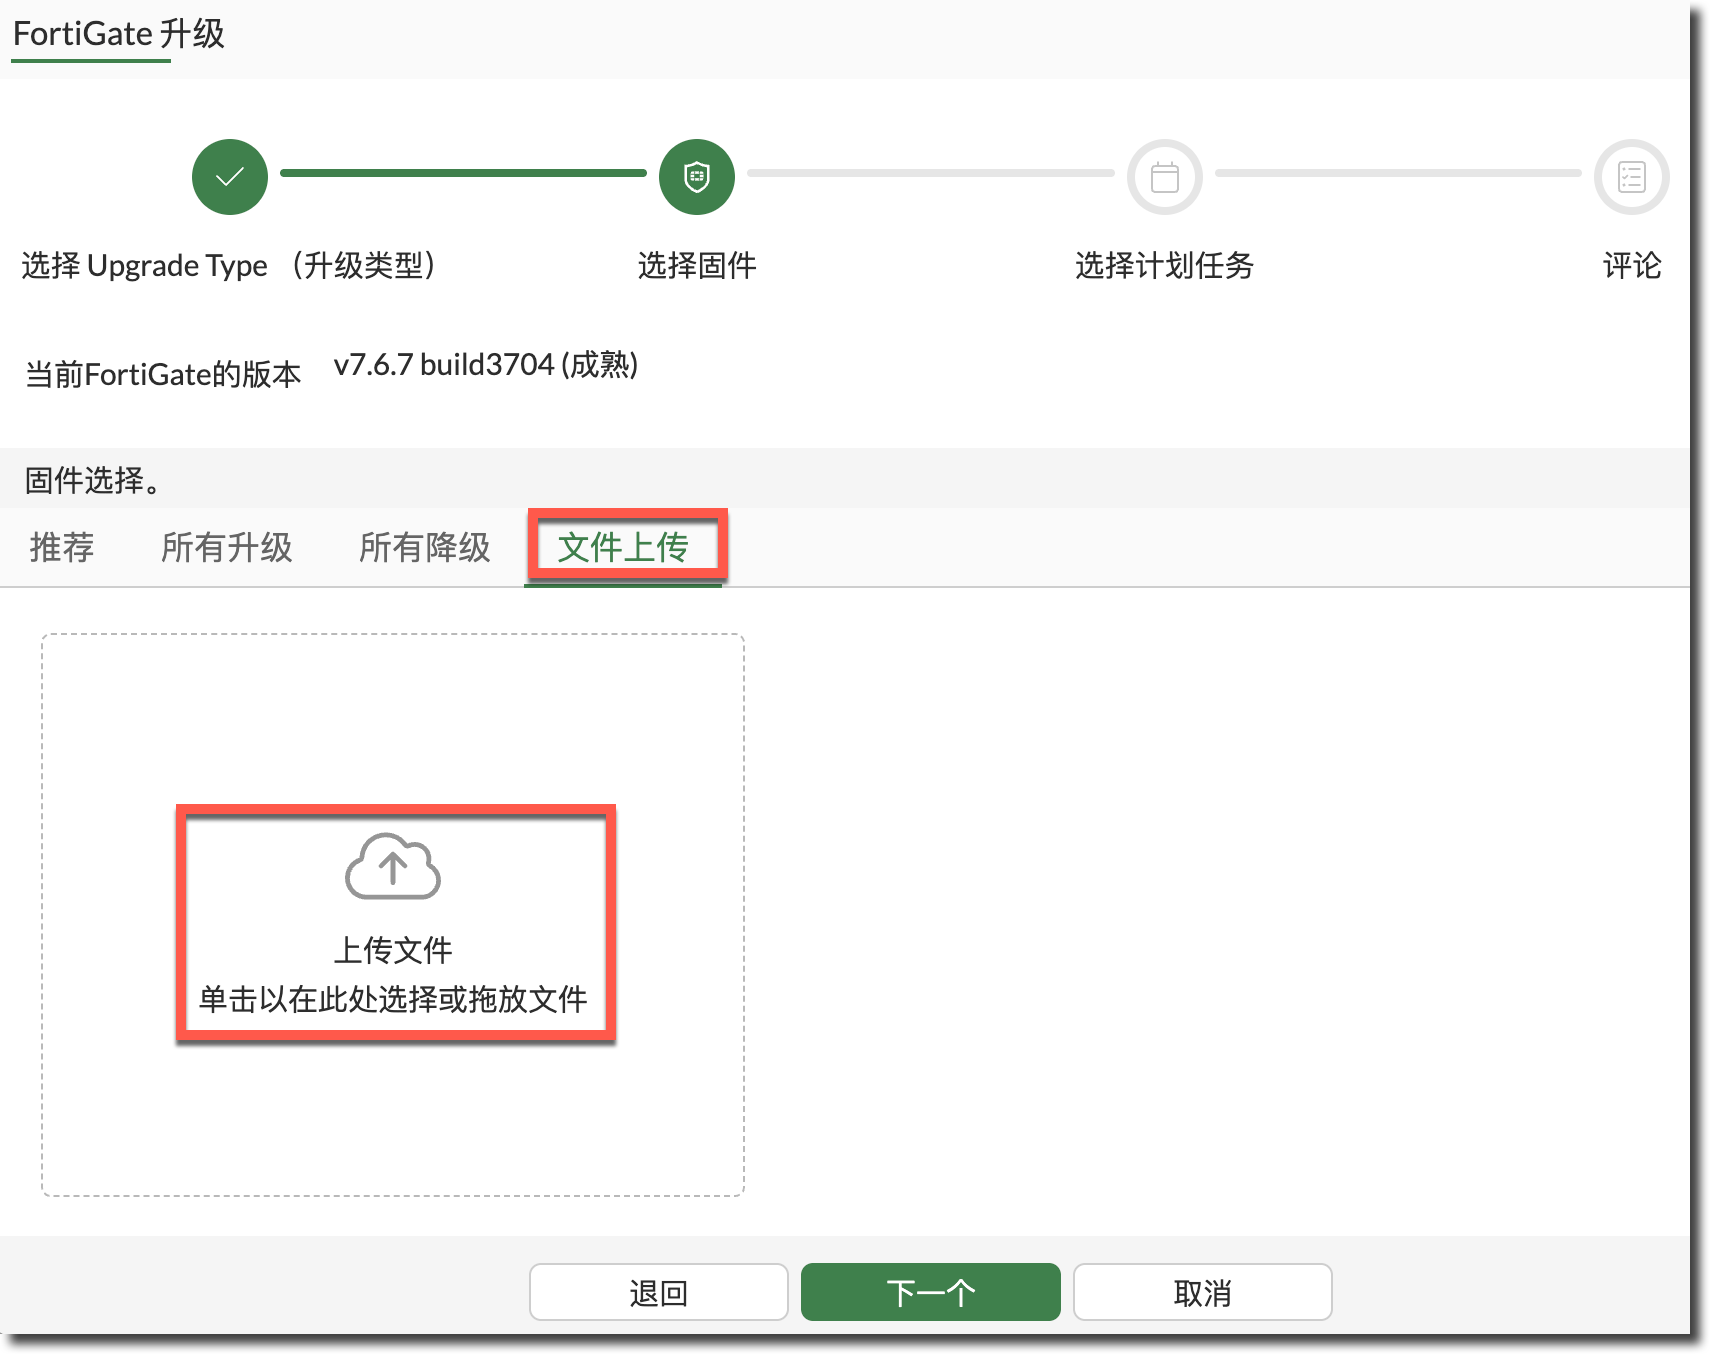
Task: Click the 当前FortiGate的版本 label
Action: tap(163, 374)
